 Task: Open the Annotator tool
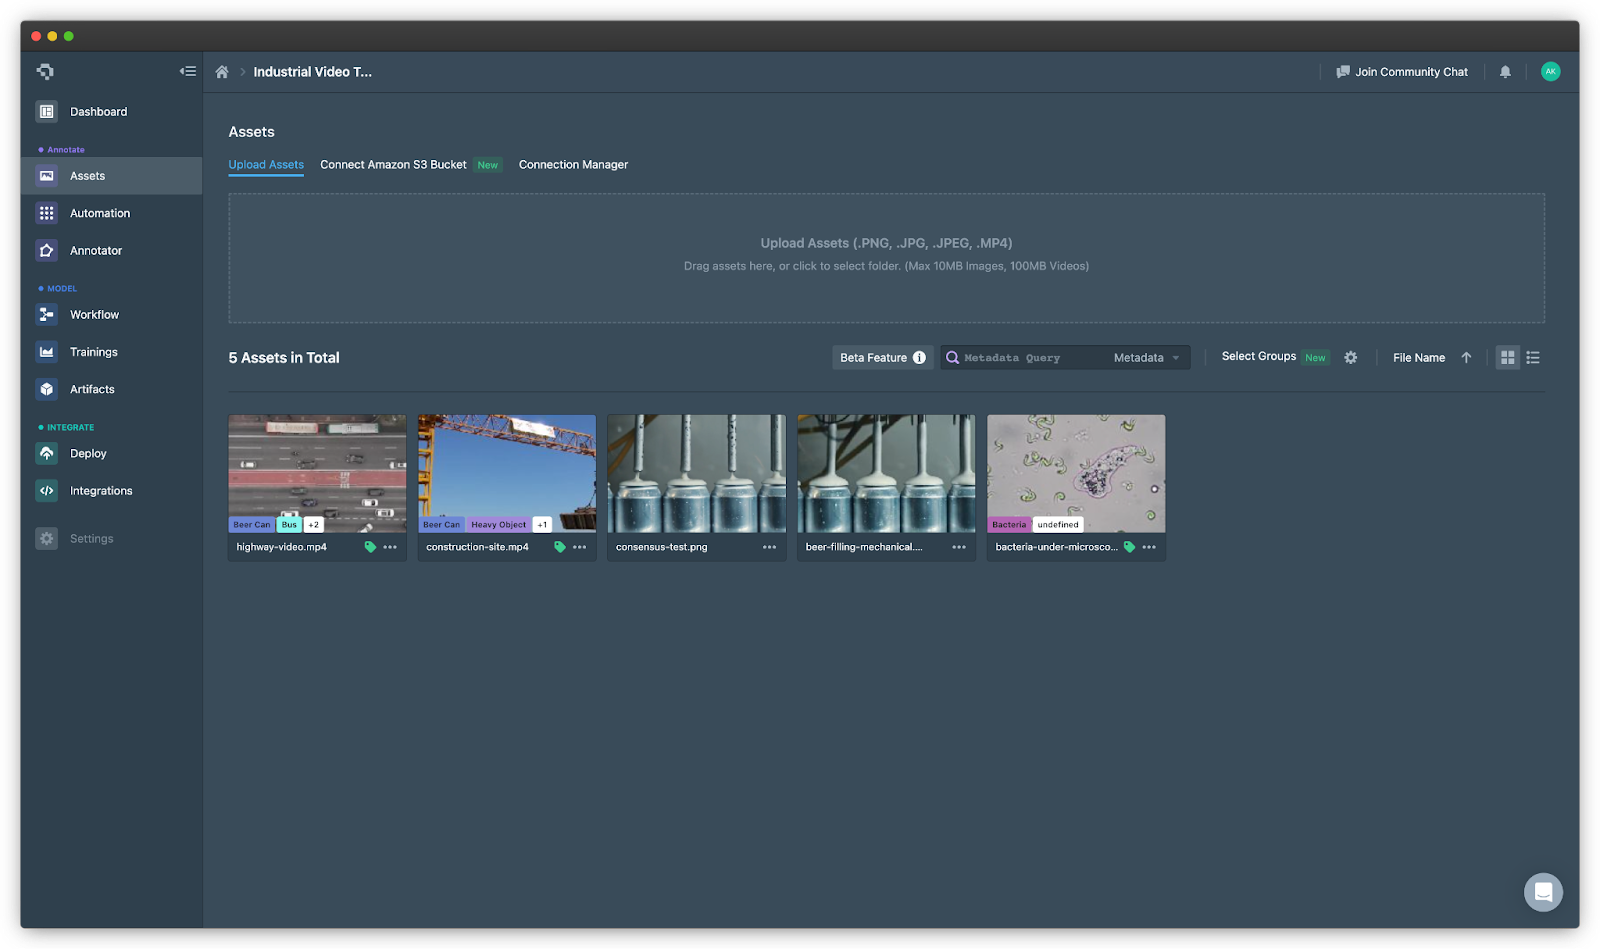click(x=95, y=250)
